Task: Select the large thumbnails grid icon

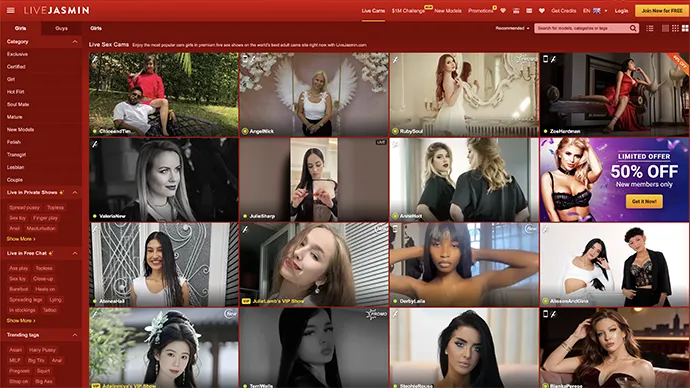Action: 685,28
